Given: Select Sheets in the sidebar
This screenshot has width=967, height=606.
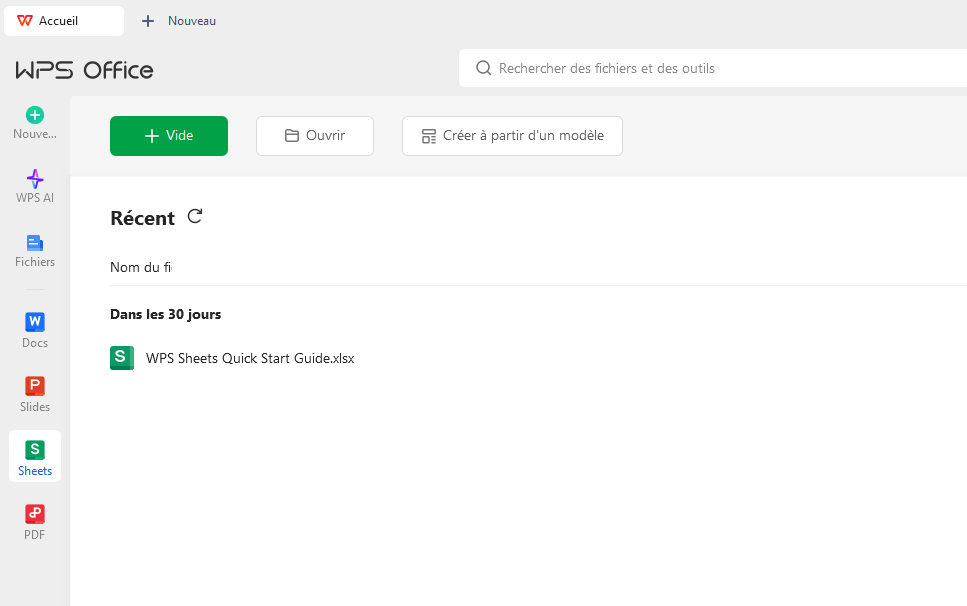Looking at the screenshot, I should point(35,456).
